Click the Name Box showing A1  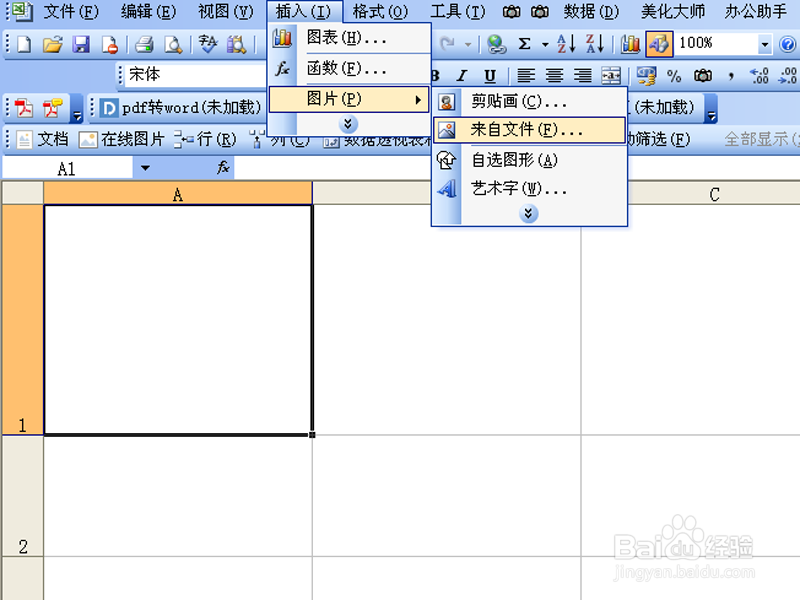point(67,168)
